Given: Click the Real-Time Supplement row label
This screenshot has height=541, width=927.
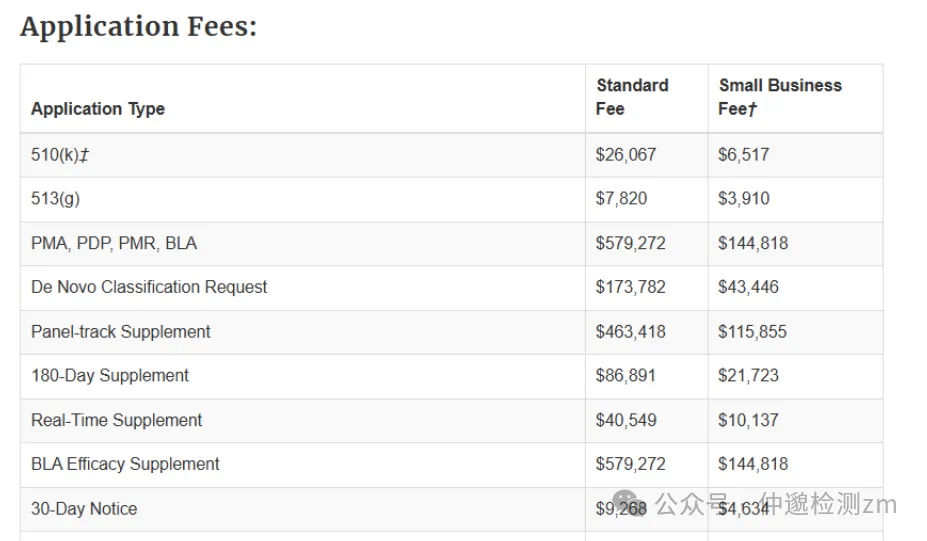Looking at the screenshot, I should (116, 420).
